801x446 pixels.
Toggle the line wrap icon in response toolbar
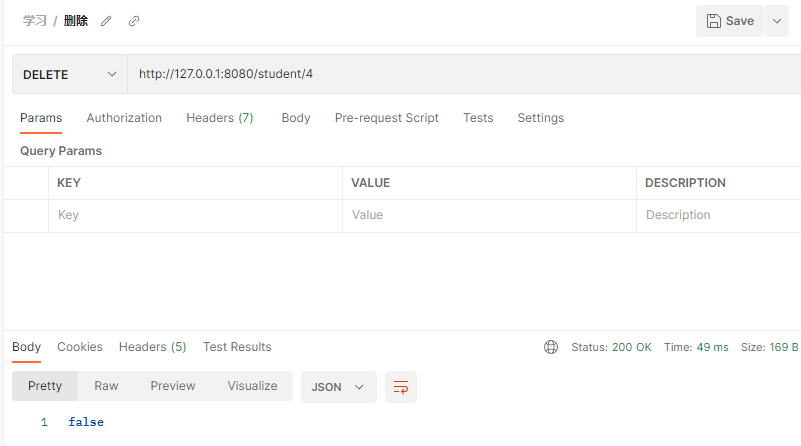[401, 387]
